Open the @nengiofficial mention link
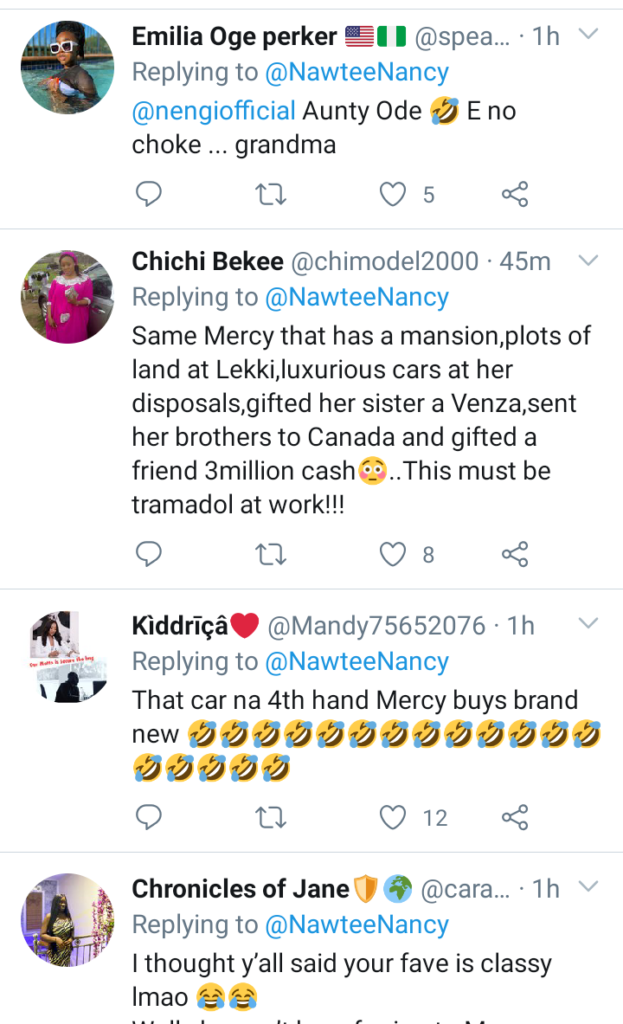This screenshot has height=1024, width=623. (213, 110)
